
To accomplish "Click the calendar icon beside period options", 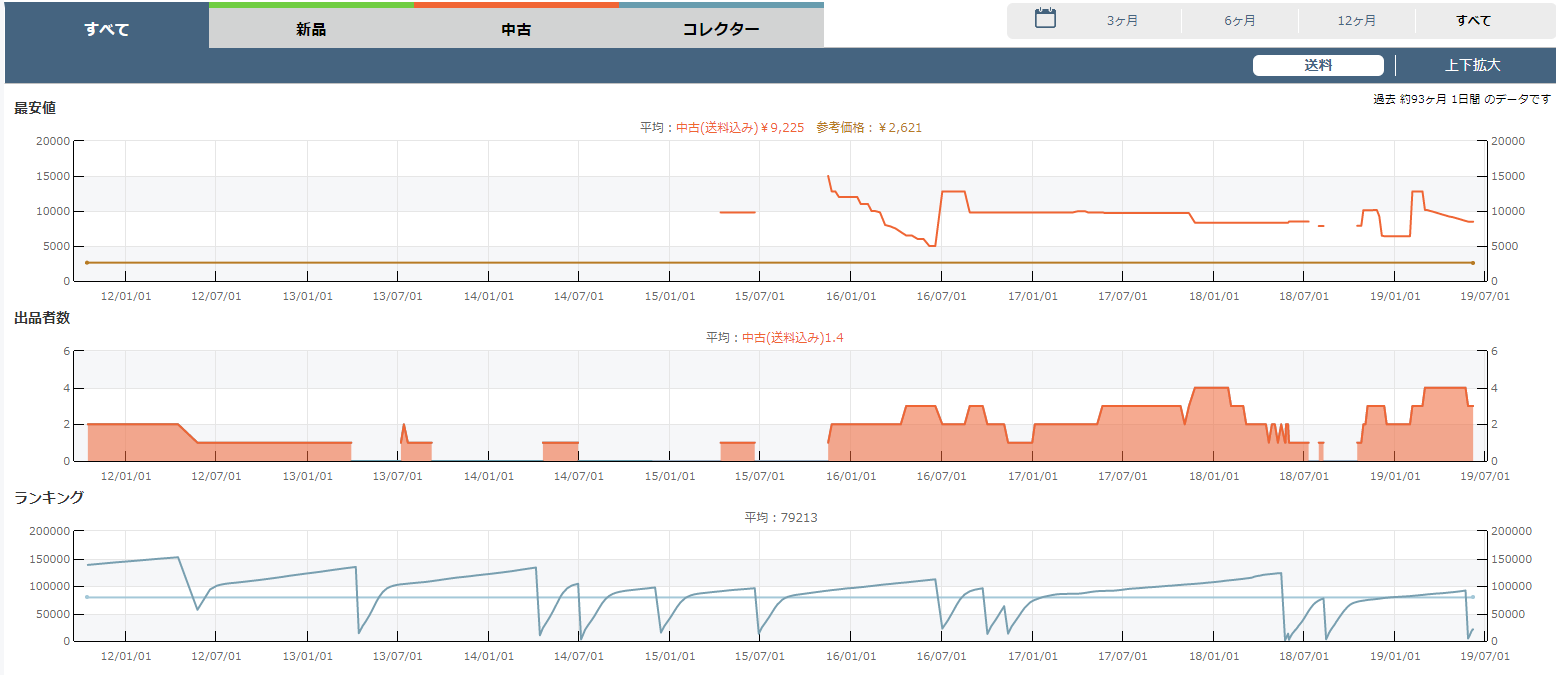I will pos(1045,19).
